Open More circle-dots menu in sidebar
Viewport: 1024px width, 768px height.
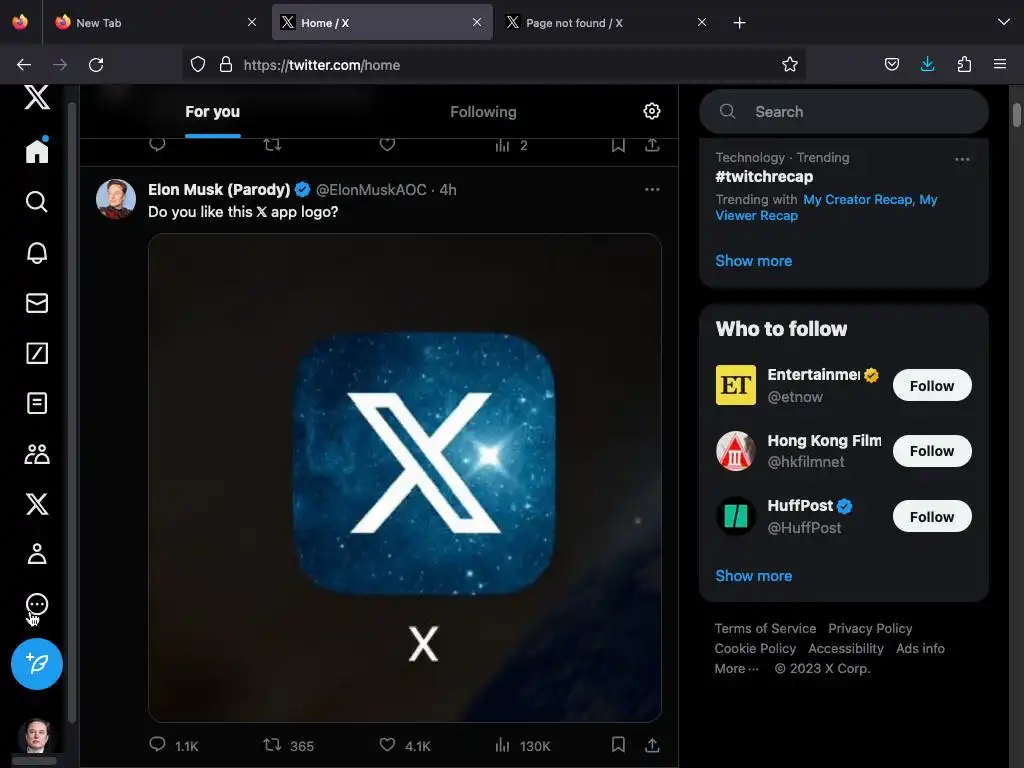(37, 605)
